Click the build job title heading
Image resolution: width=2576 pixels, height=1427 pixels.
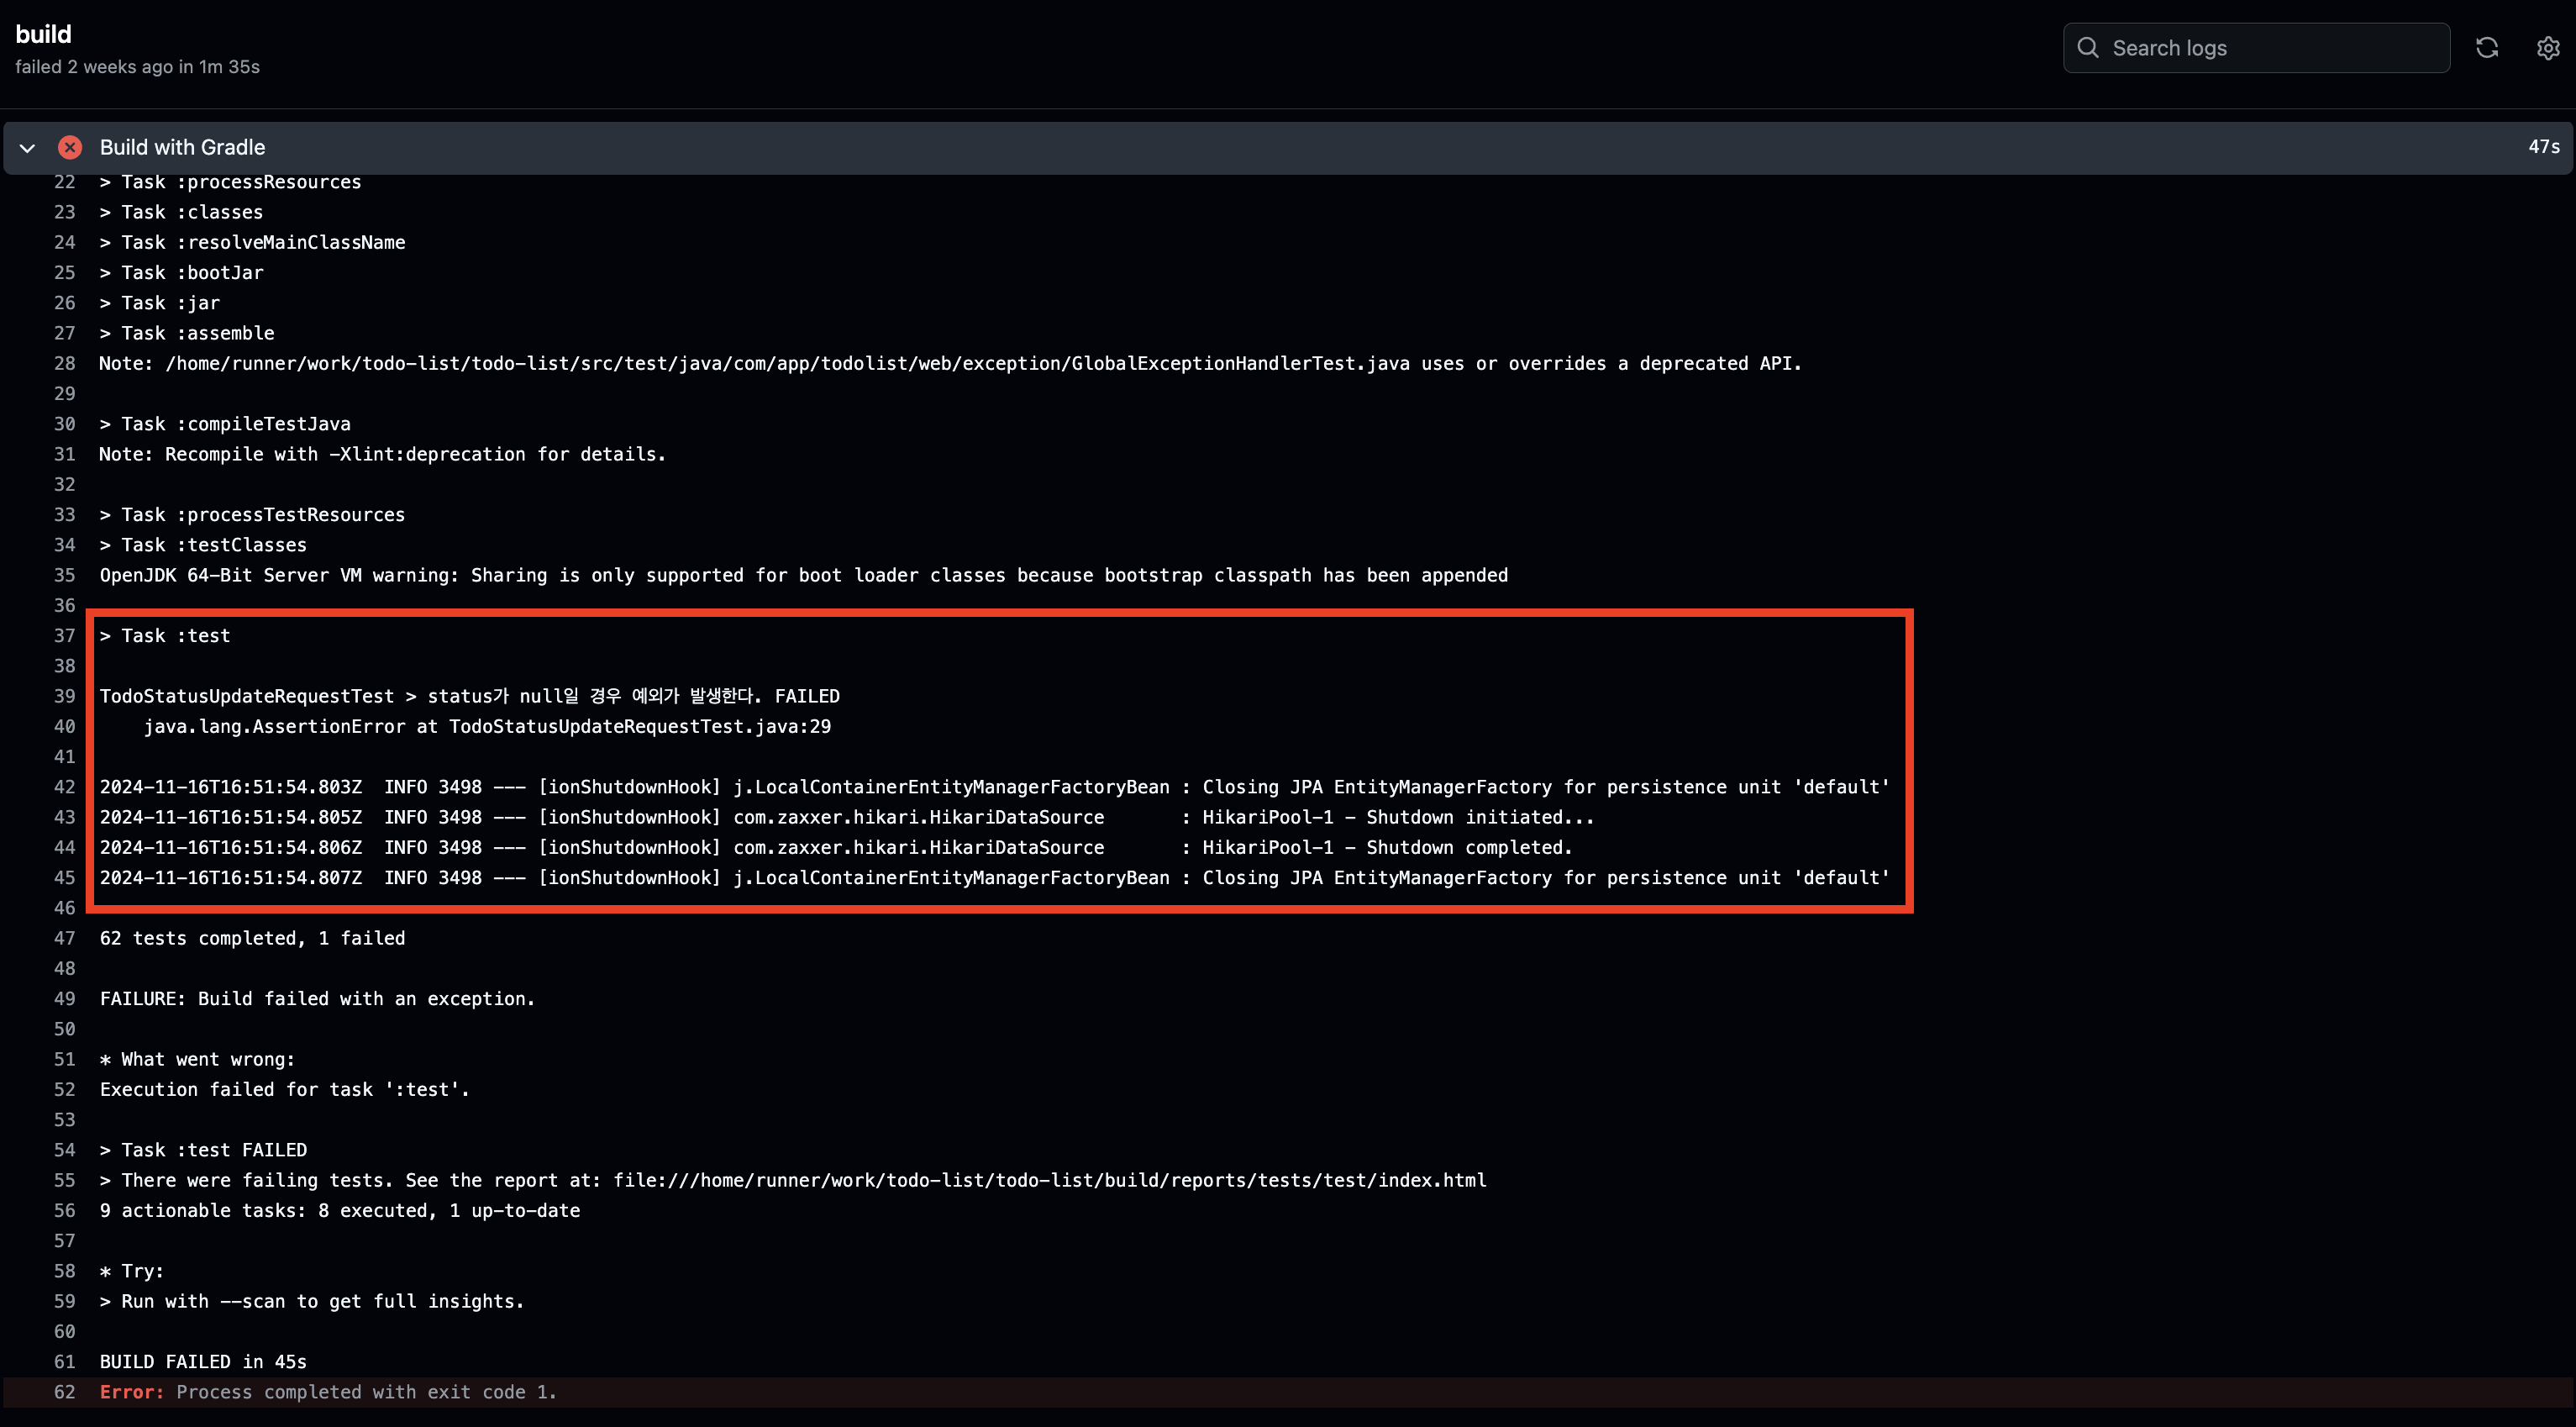(43, 34)
